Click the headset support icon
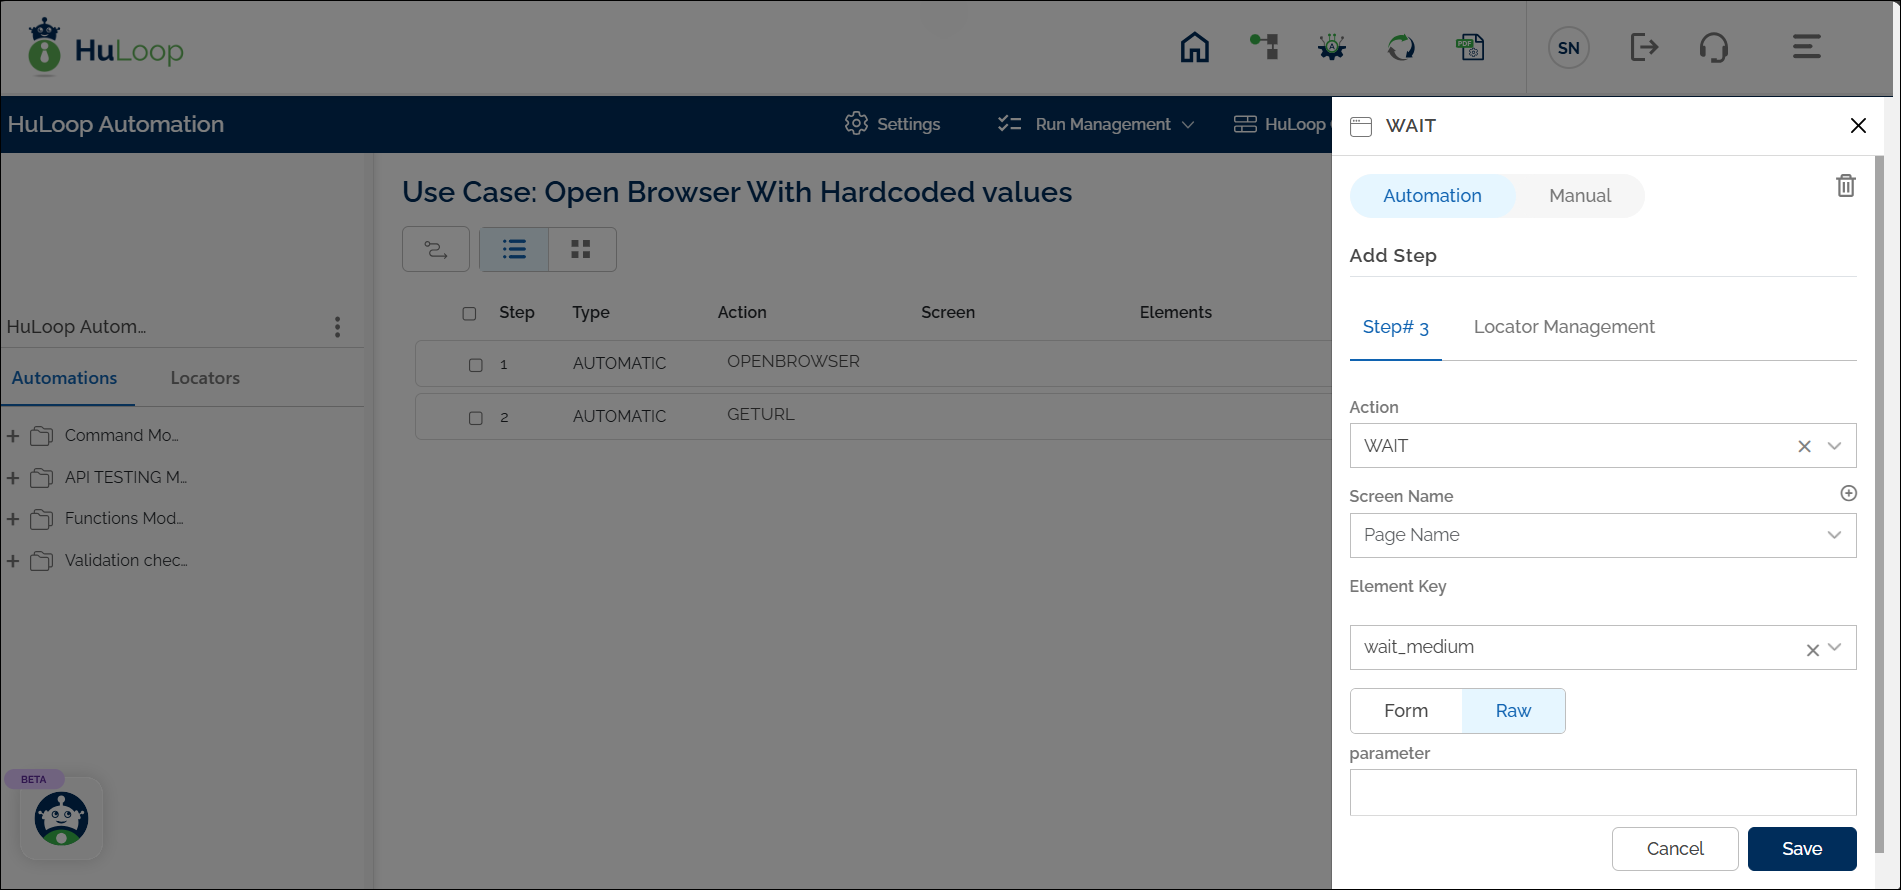This screenshot has height=890, width=1901. pyautogui.click(x=1713, y=47)
